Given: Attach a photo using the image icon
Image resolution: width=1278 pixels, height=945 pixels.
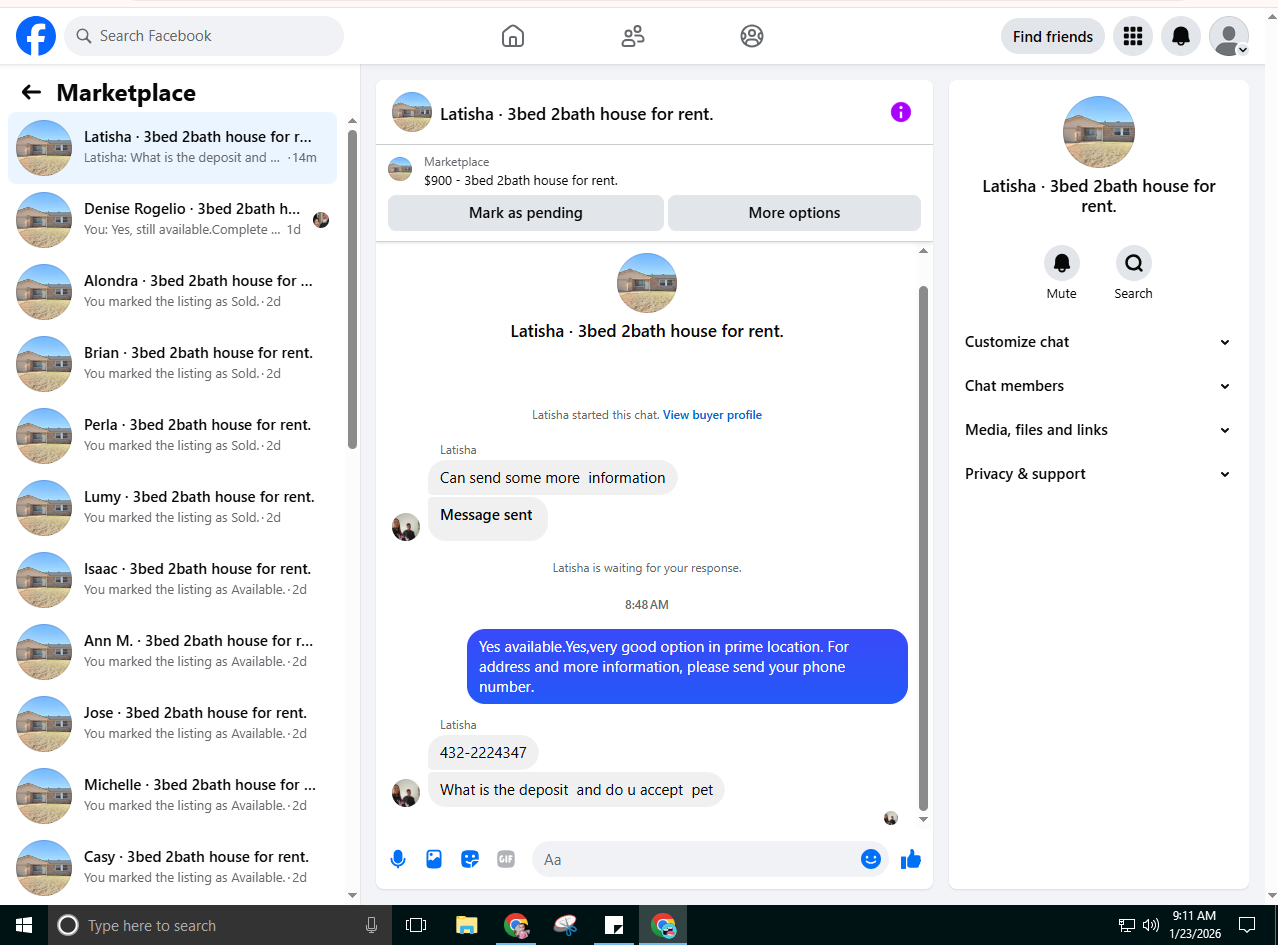Looking at the screenshot, I should pos(434,859).
